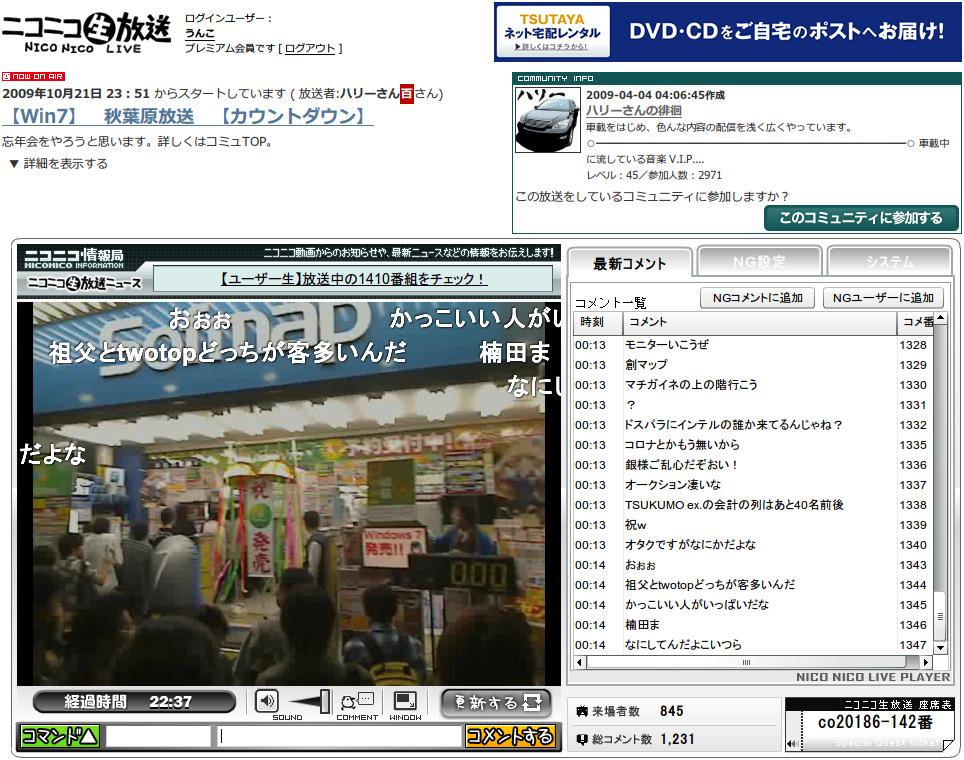Open the Win7 秋葉原放送 カウントダウン title link

pyautogui.click(x=187, y=116)
